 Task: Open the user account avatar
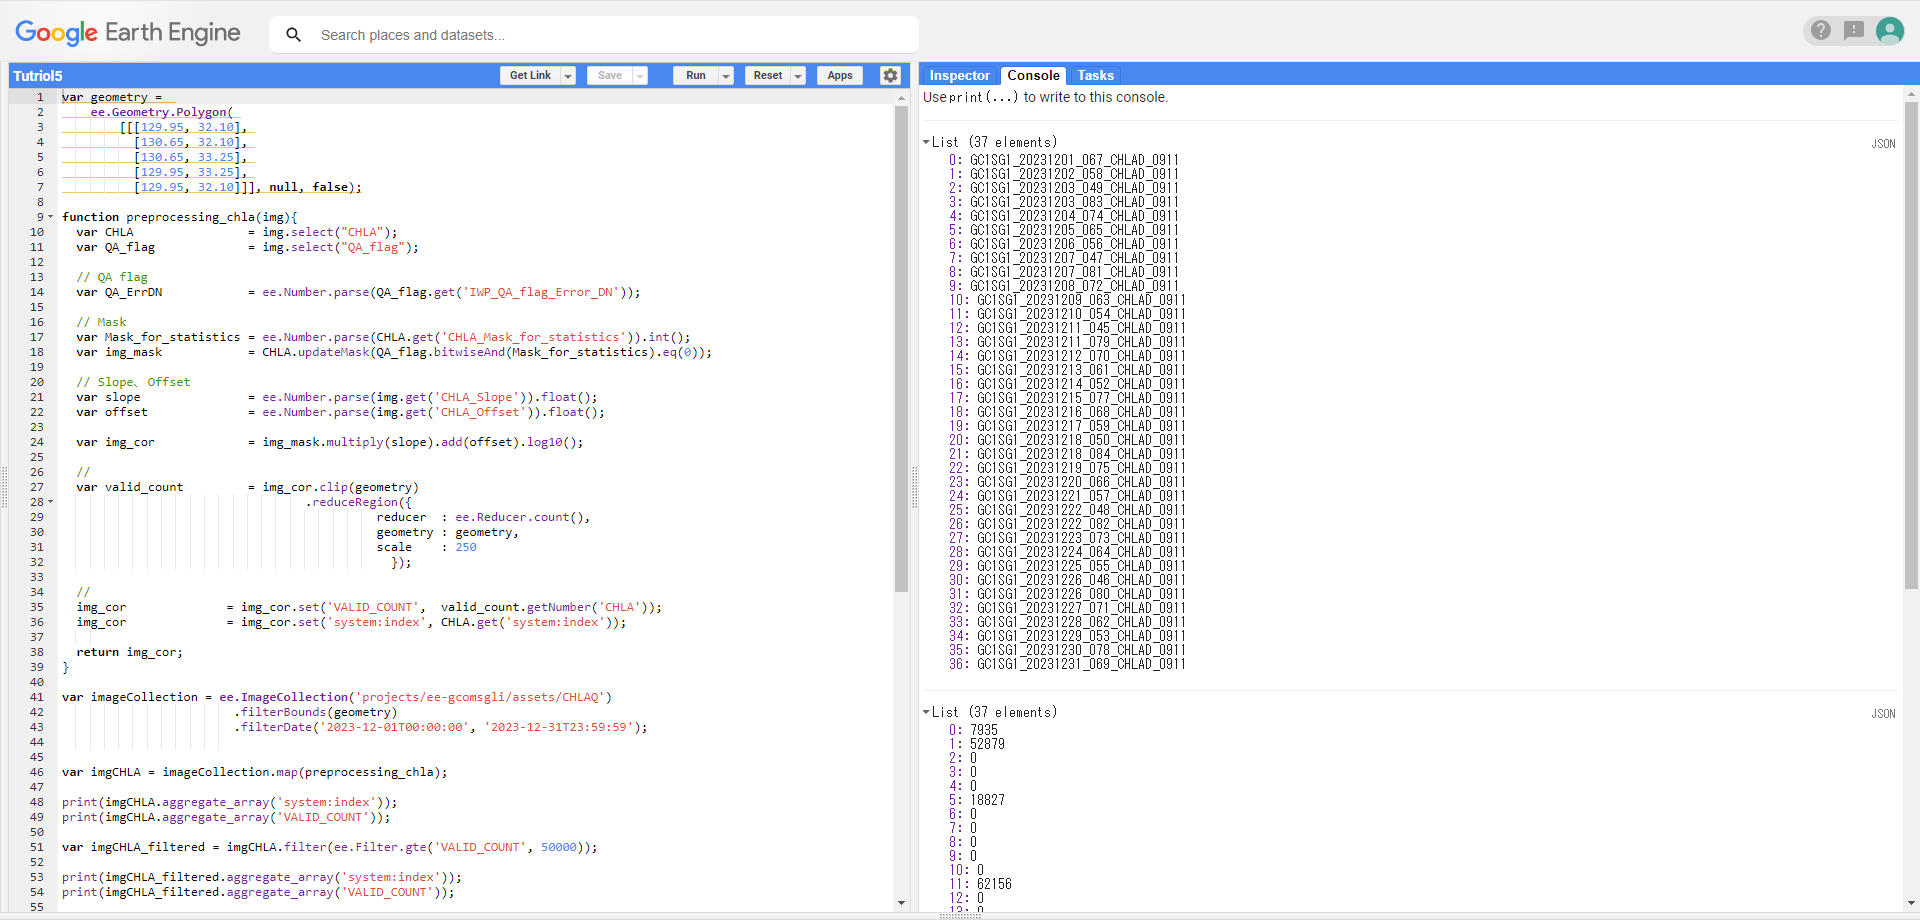[1889, 31]
